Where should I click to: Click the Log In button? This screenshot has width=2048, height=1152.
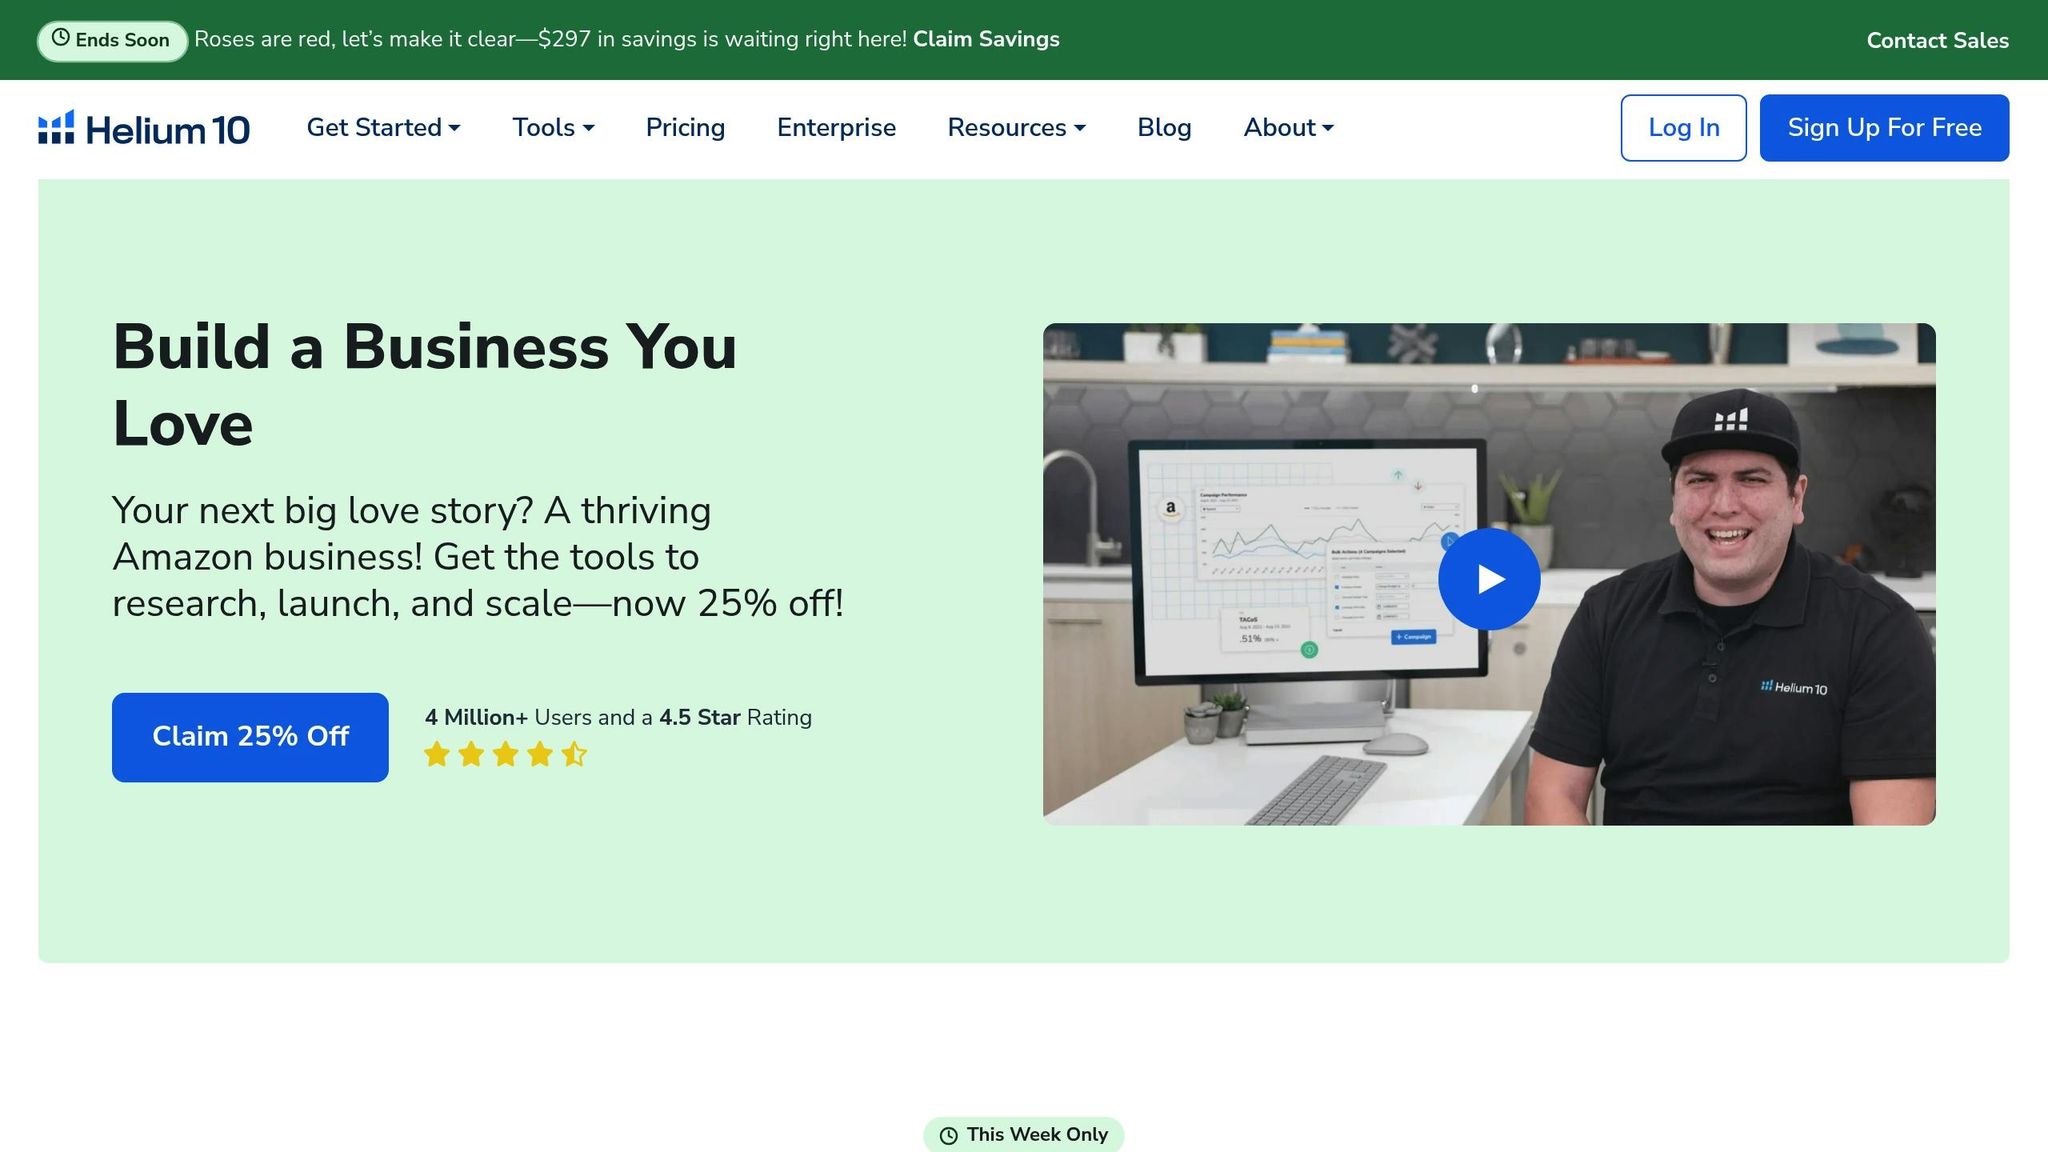click(1684, 128)
